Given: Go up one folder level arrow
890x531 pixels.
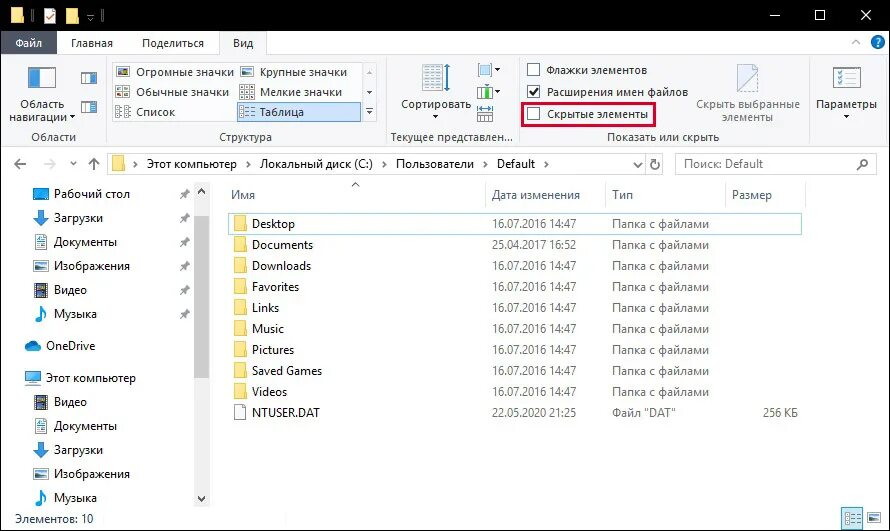Looking at the screenshot, I should click(x=94, y=164).
